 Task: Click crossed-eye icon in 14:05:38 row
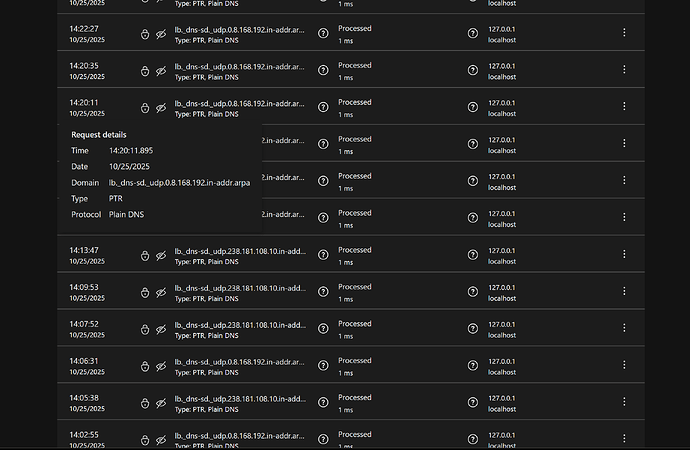(x=161, y=403)
